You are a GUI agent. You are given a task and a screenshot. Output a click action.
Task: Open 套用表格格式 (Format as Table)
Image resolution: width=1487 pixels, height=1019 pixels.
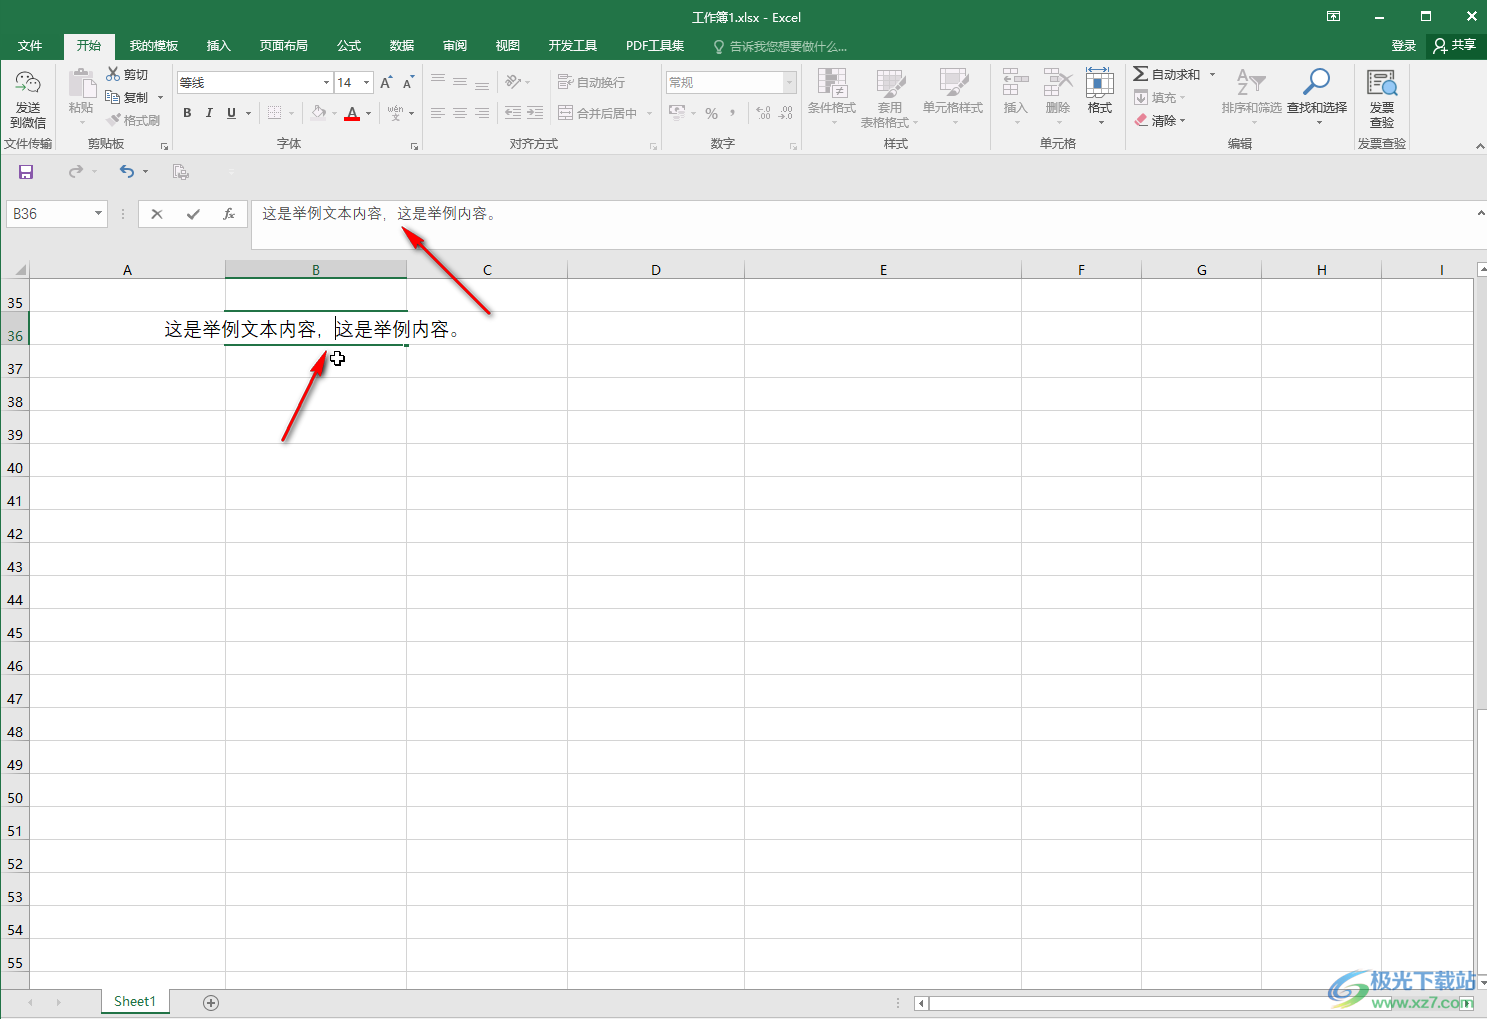click(x=889, y=98)
